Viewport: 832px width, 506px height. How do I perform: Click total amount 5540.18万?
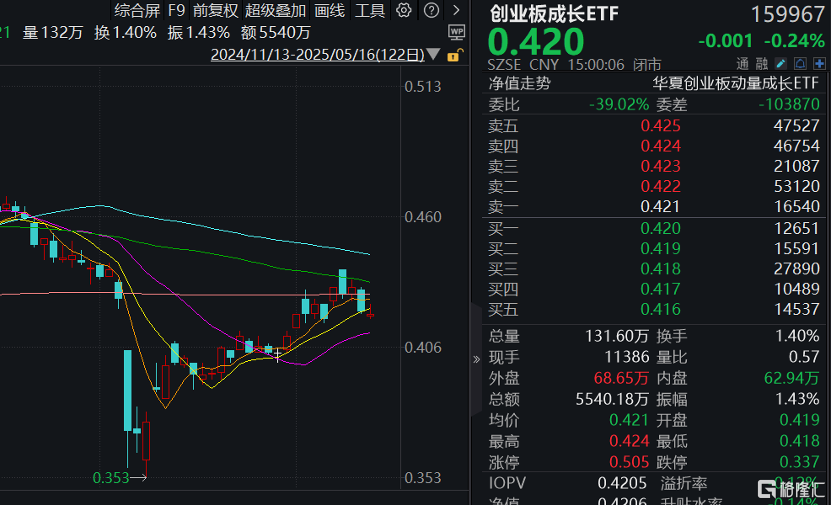[x=612, y=399]
